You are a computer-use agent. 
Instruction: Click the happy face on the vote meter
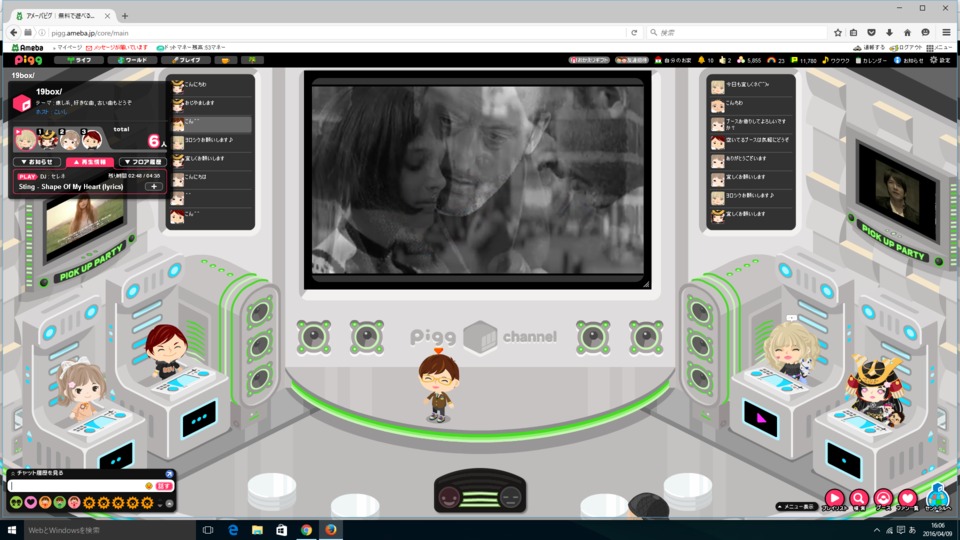tap(449, 496)
